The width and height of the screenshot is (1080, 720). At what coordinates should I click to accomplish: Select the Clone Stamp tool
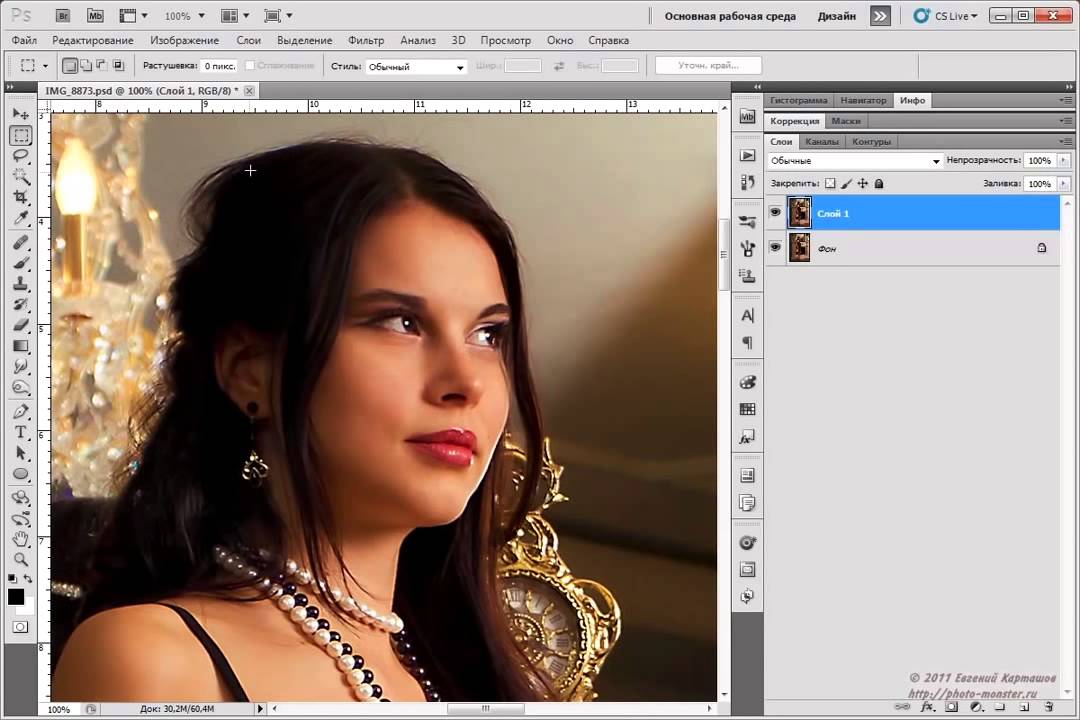tap(21, 283)
